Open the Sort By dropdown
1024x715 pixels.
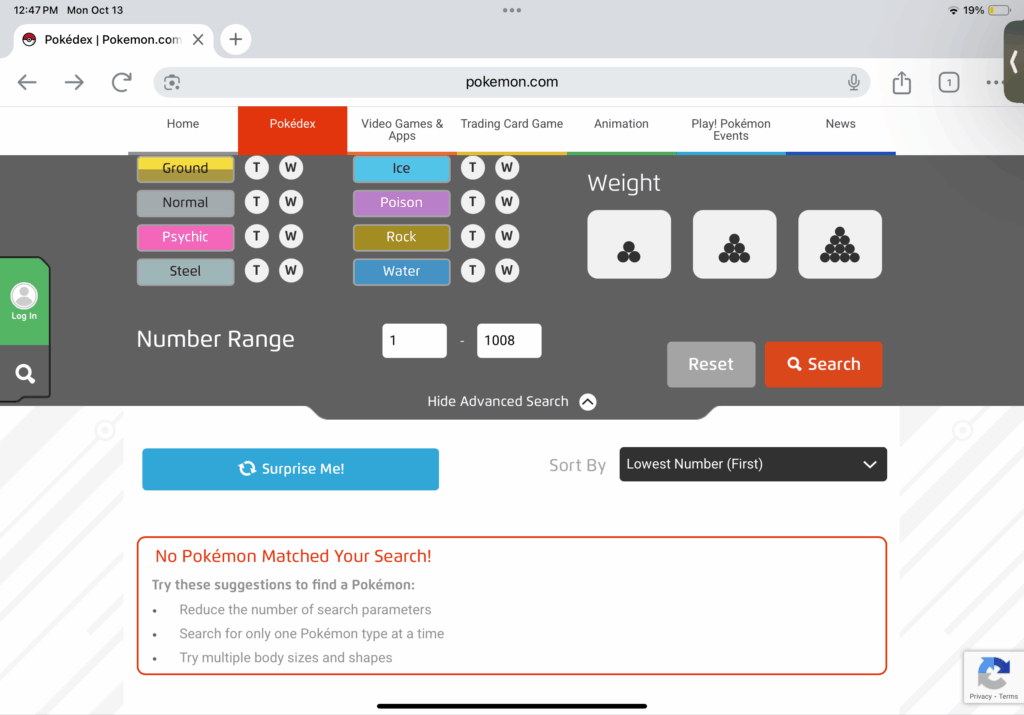[753, 464]
